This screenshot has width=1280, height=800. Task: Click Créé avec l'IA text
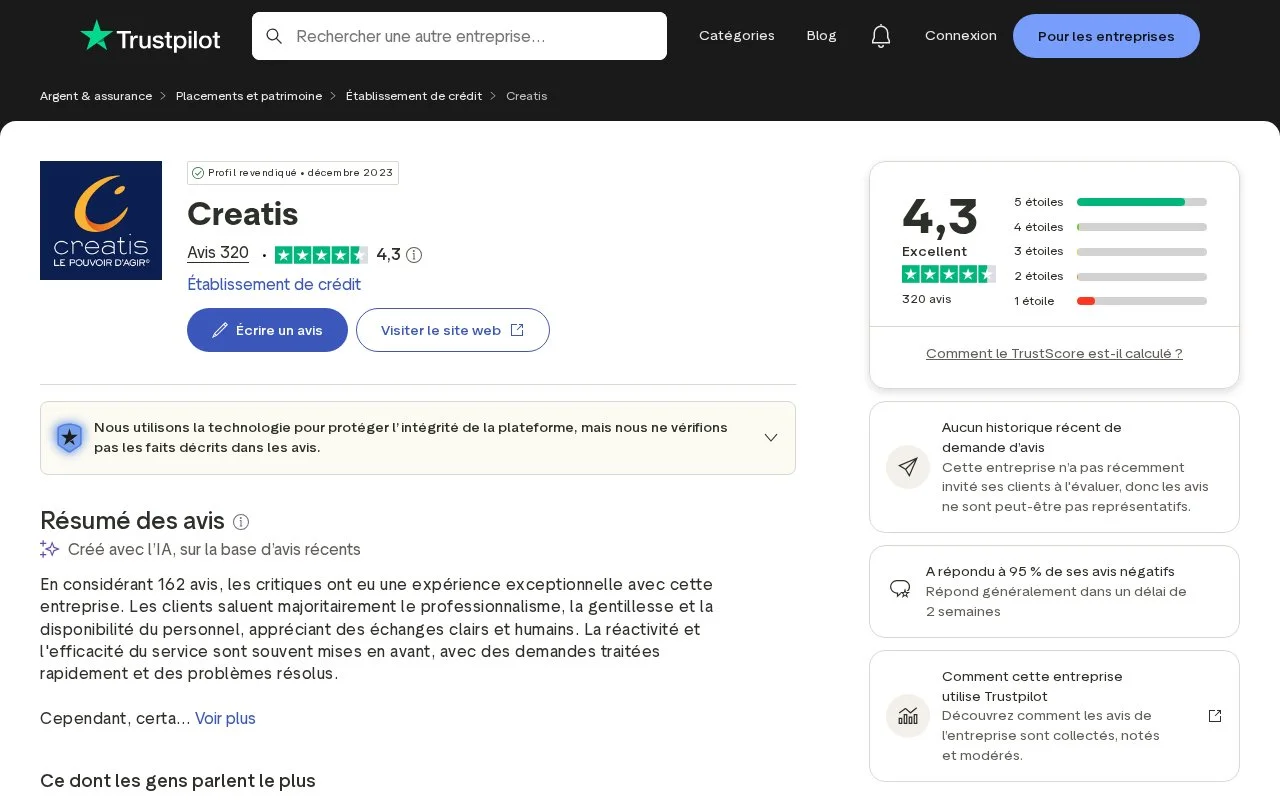[x=214, y=549]
